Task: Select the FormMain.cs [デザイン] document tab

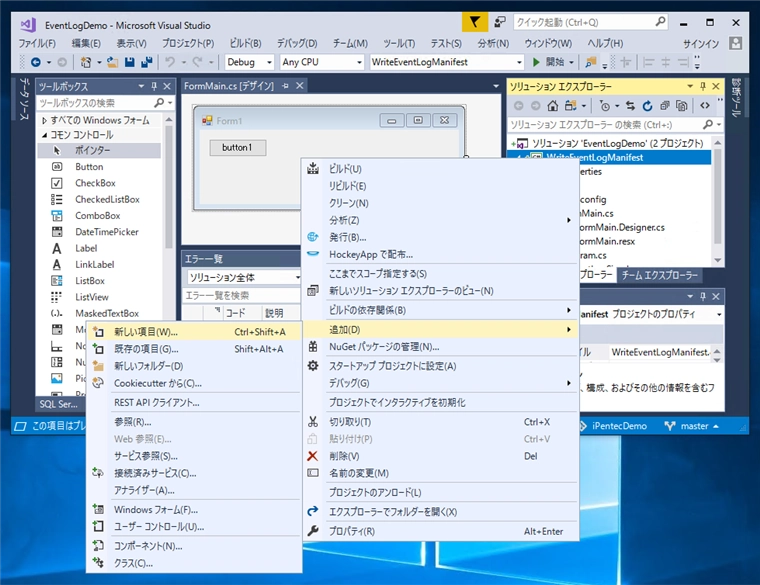Action: (x=229, y=86)
